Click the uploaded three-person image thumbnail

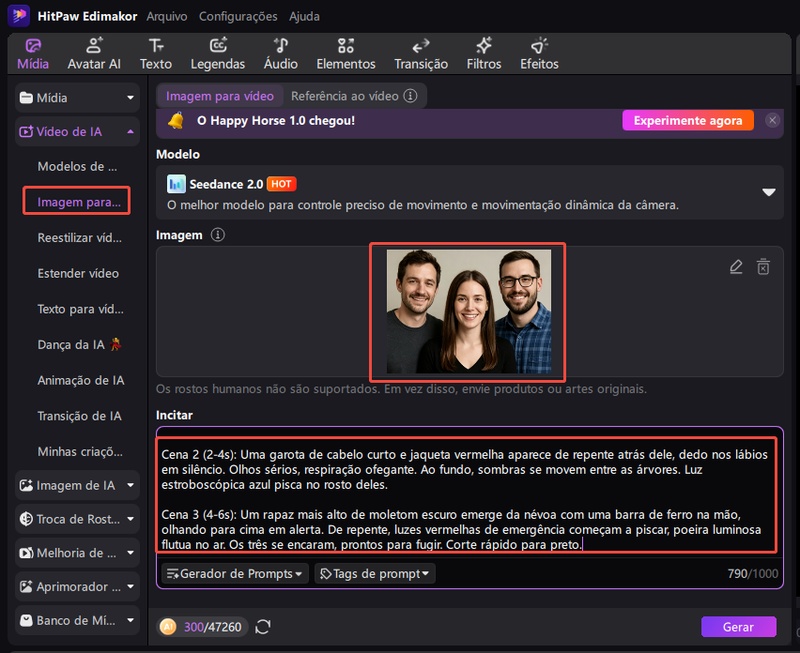pos(469,311)
